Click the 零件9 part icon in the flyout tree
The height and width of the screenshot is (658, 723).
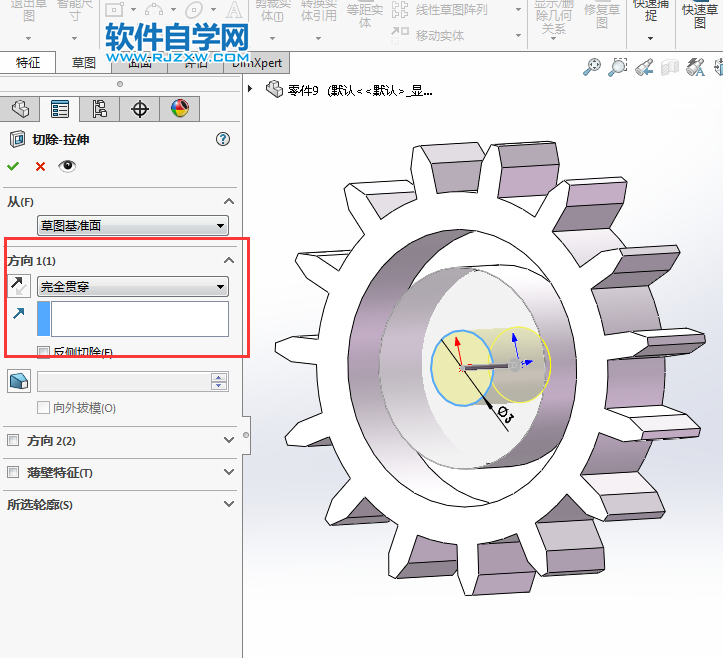[x=274, y=89]
